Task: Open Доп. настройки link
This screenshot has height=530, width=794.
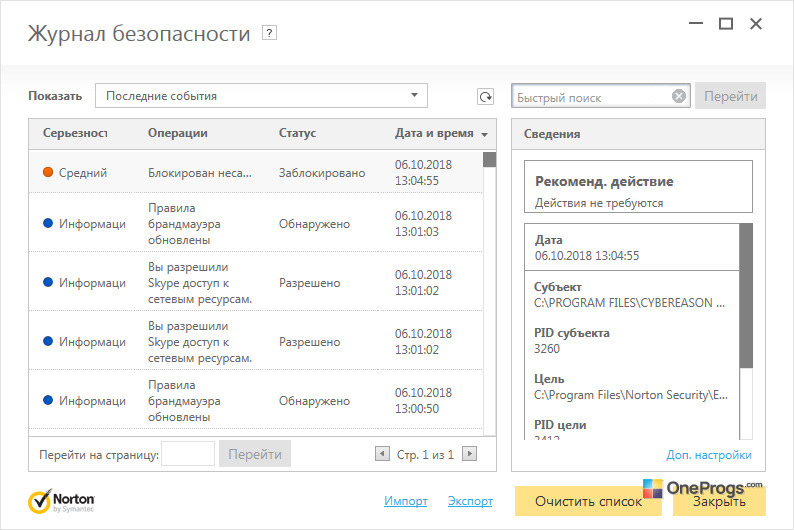Action: click(708, 455)
